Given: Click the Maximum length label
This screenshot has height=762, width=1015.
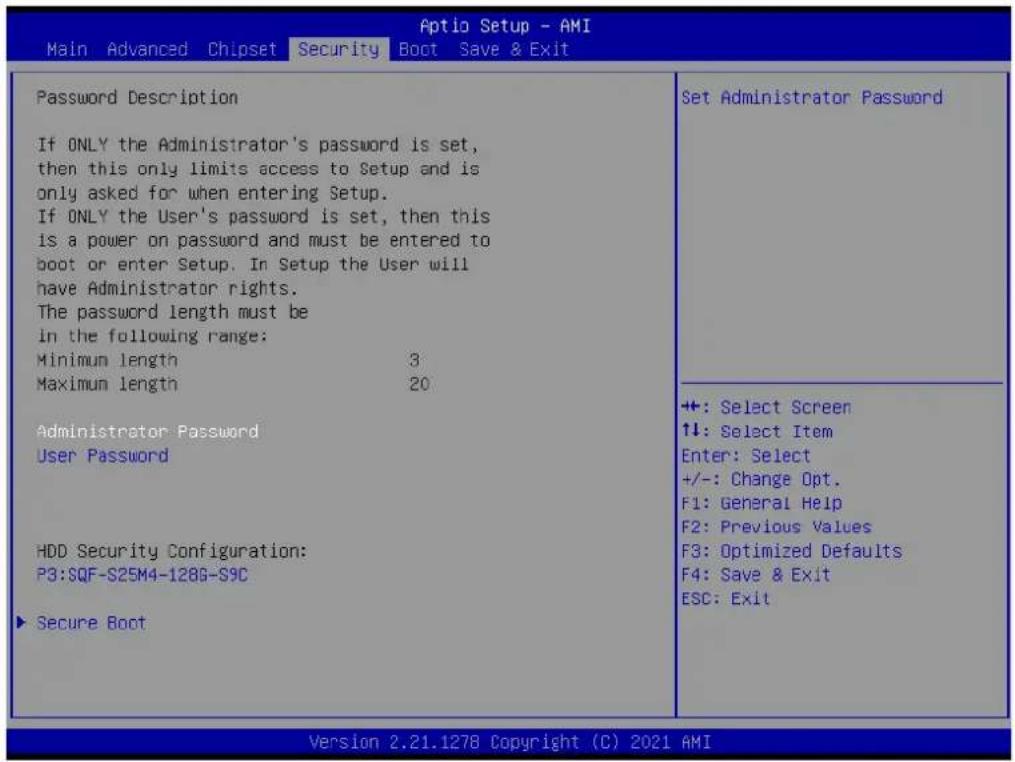Looking at the screenshot, I should (x=107, y=384).
